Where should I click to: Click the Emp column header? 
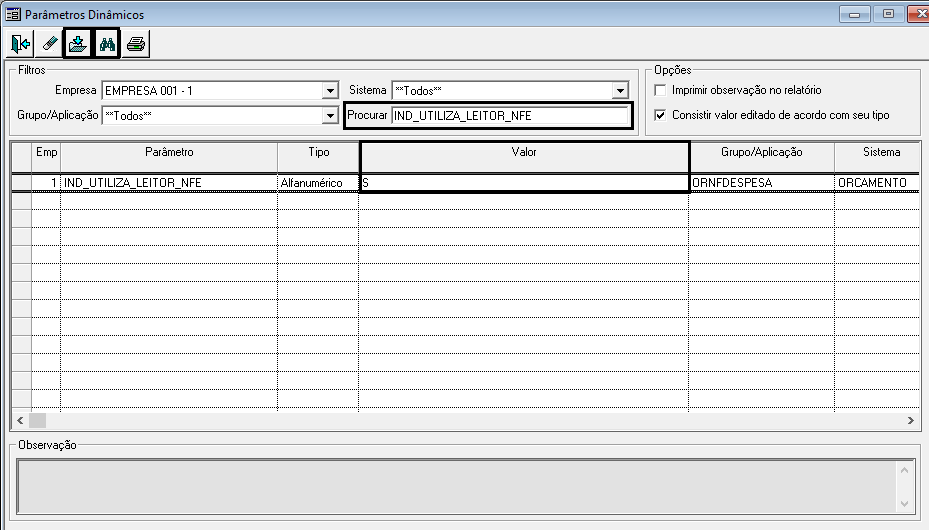click(x=46, y=158)
